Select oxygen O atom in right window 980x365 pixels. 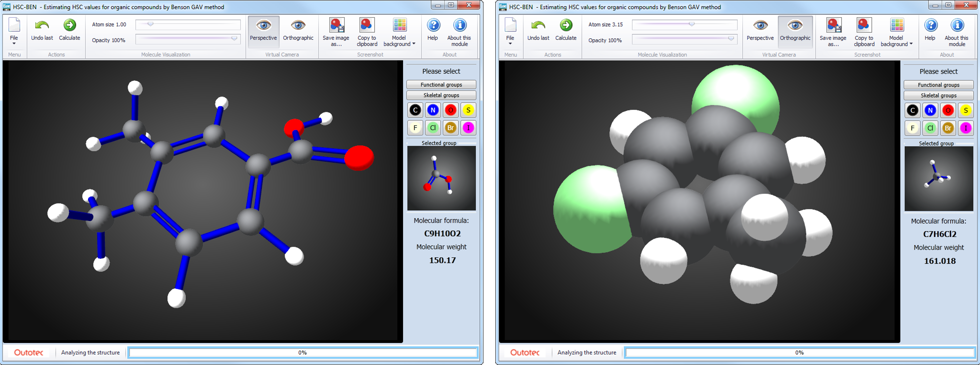(948, 111)
